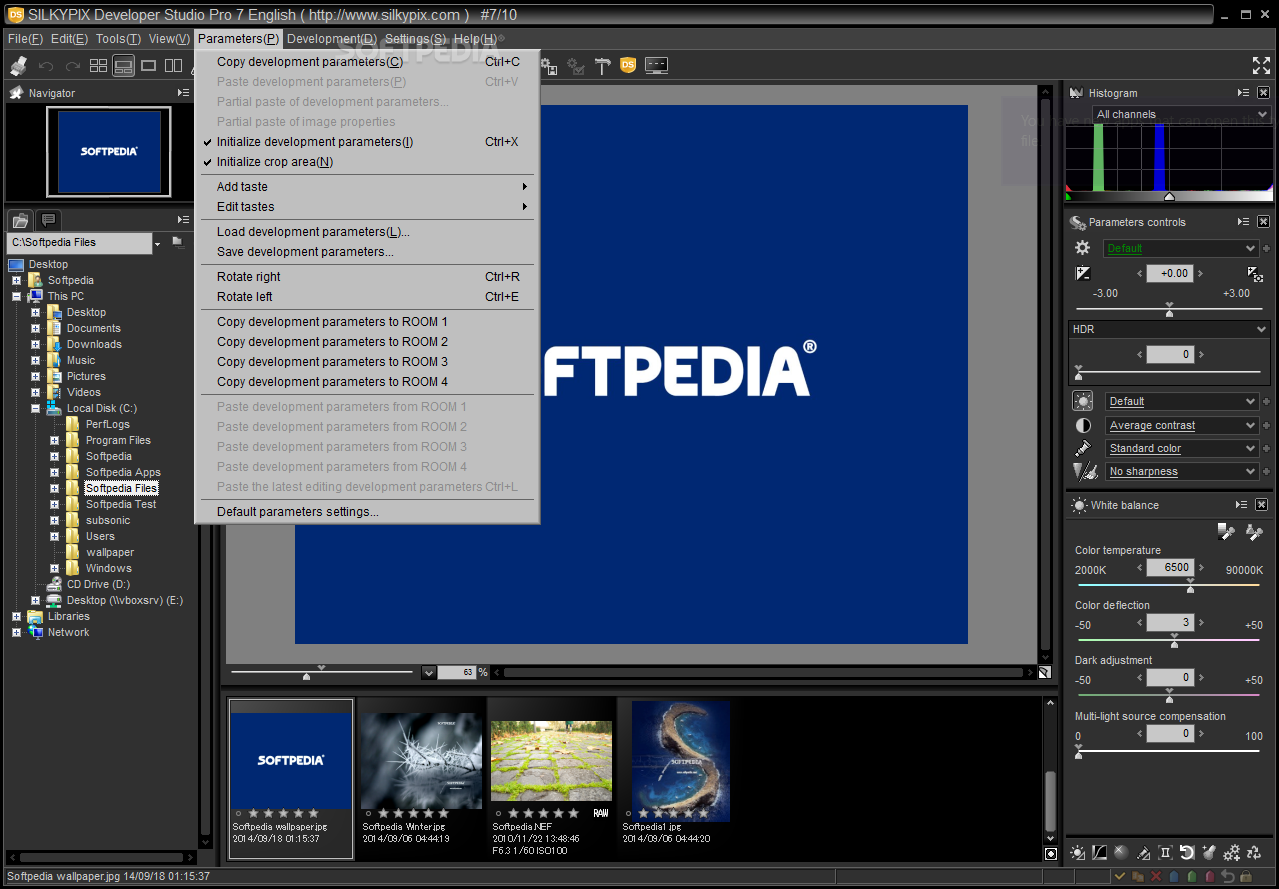Close the Histogram panel
This screenshot has height=889, width=1279.
1263,93
